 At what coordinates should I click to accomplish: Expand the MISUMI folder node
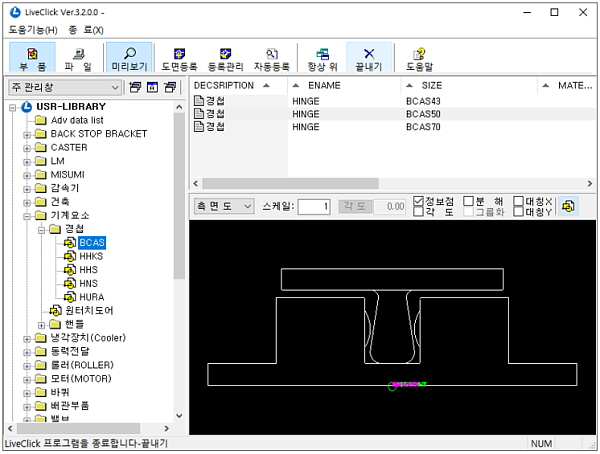[x=27, y=176]
